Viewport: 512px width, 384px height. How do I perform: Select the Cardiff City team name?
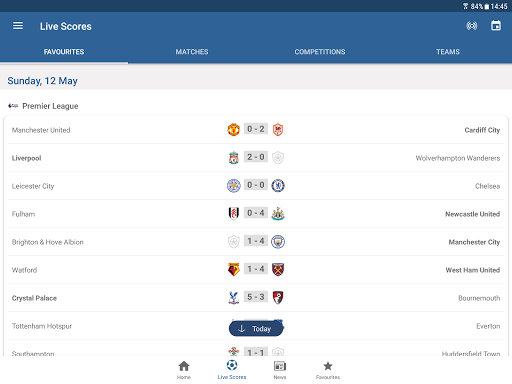(482, 130)
